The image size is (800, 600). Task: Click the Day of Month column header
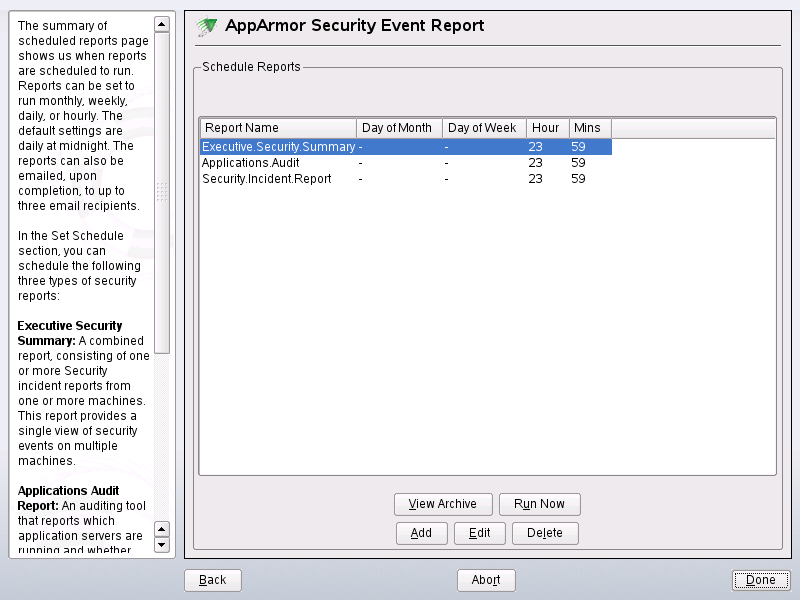tap(398, 127)
